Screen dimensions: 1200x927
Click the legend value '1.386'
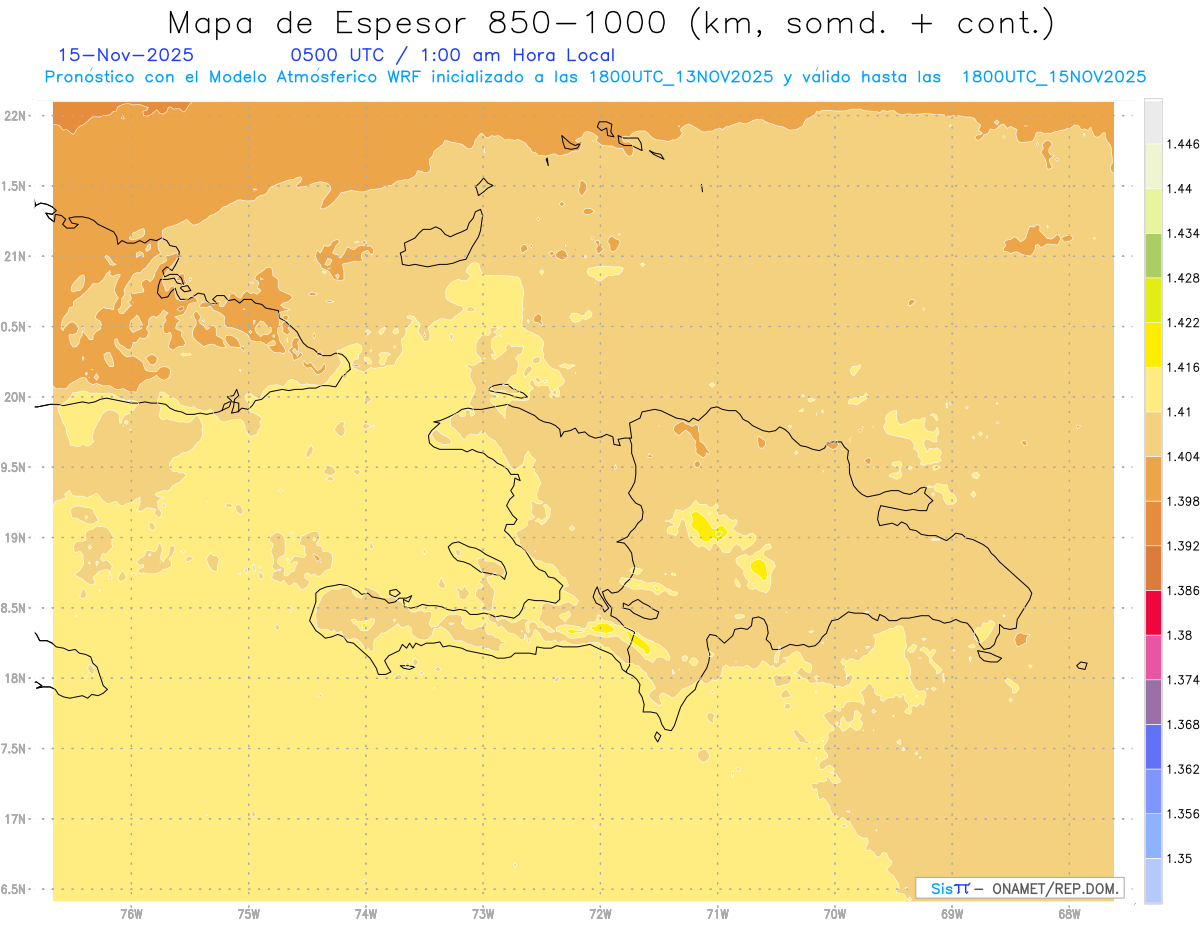[x=1184, y=590]
